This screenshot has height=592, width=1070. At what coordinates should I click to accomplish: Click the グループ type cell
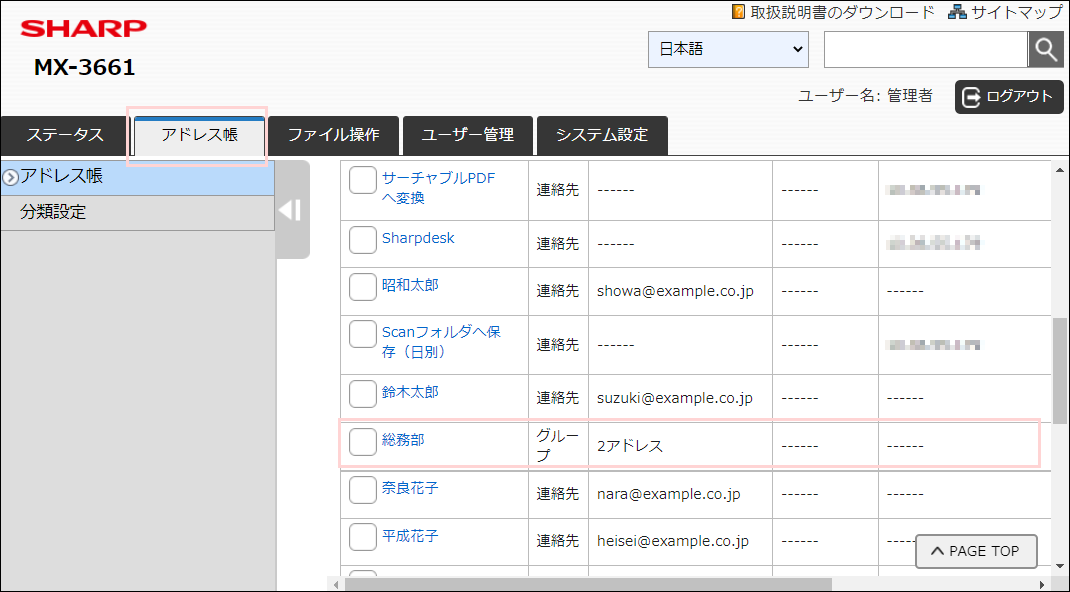coord(558,445)
